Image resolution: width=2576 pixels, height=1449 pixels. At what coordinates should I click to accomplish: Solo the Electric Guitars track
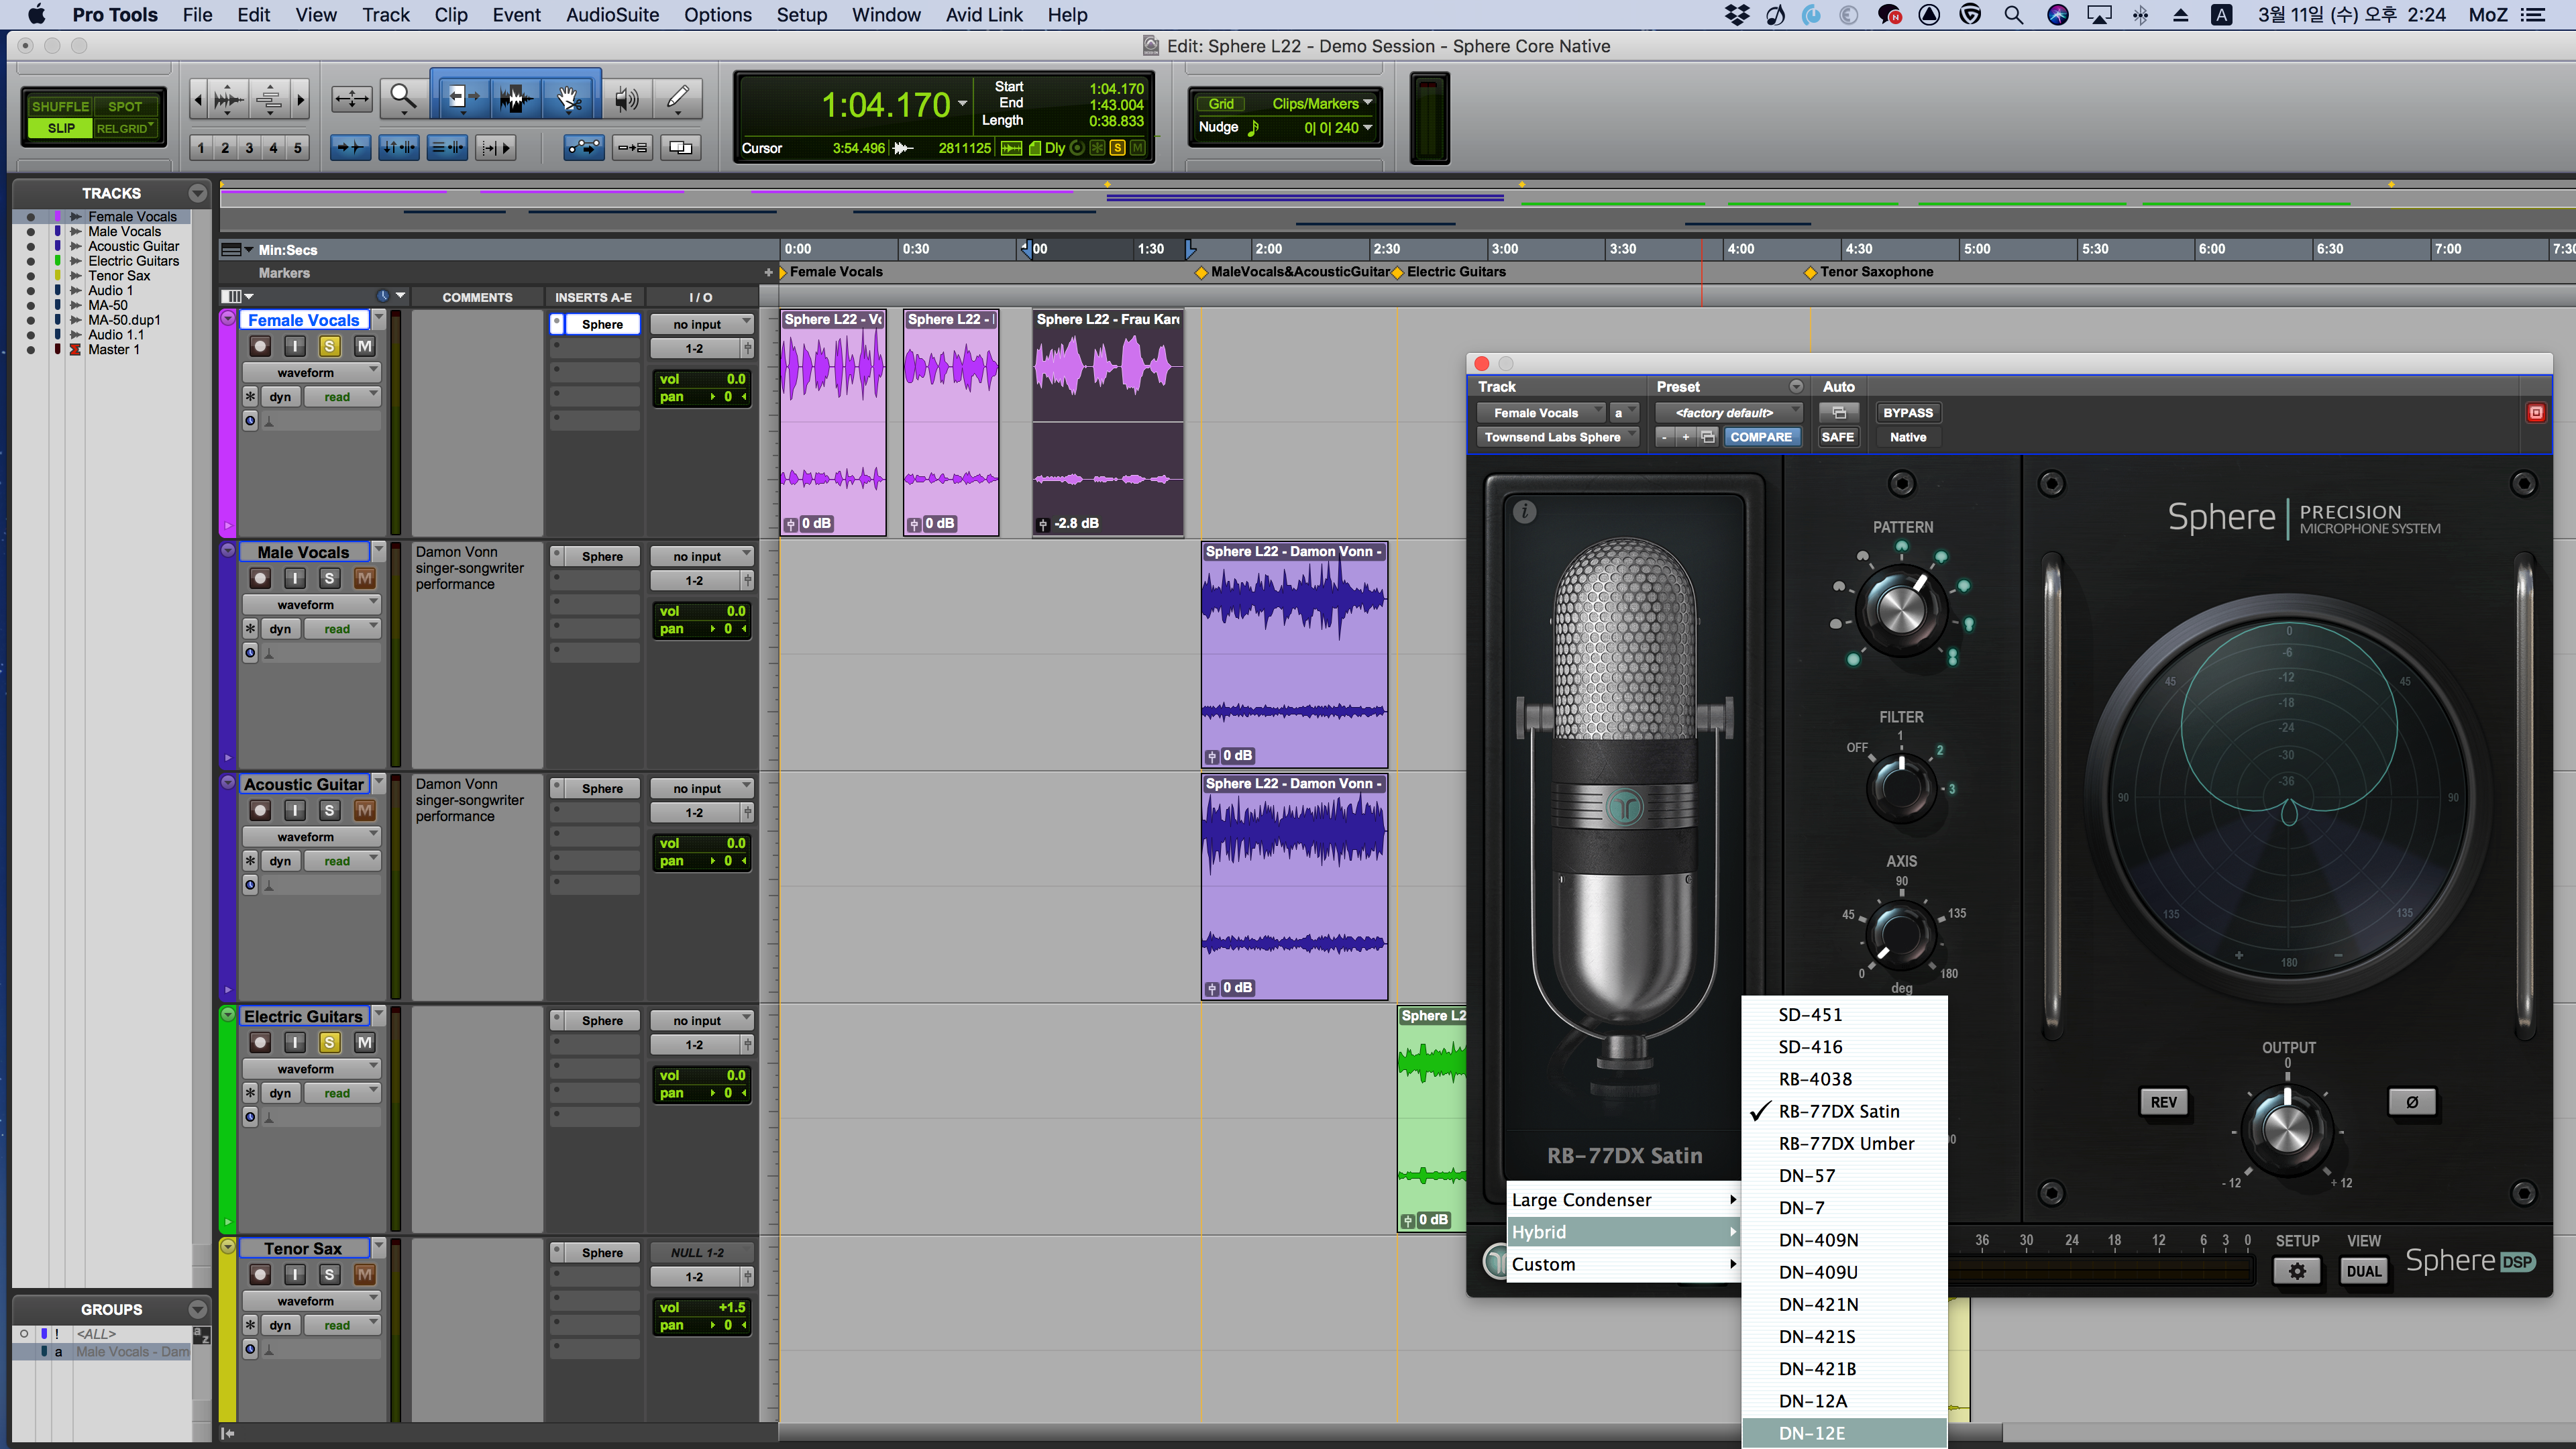click(x=329, y=1042)
